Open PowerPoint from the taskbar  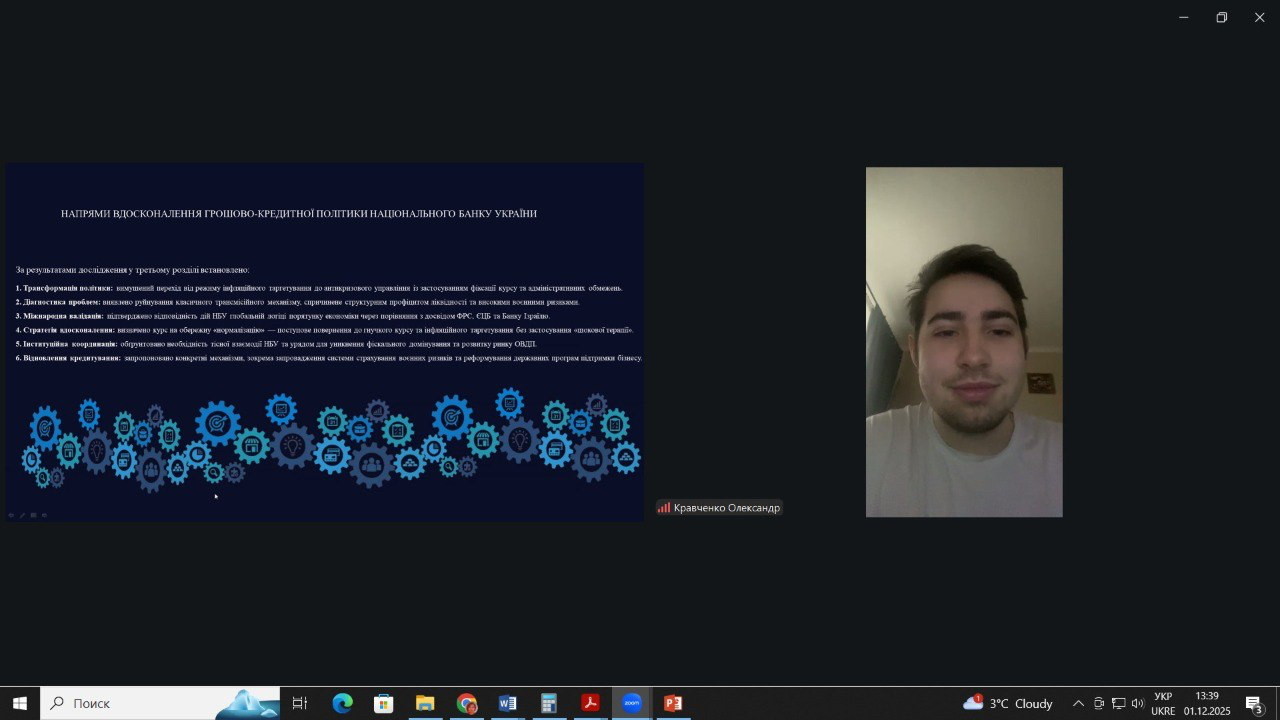pos(673,703)
